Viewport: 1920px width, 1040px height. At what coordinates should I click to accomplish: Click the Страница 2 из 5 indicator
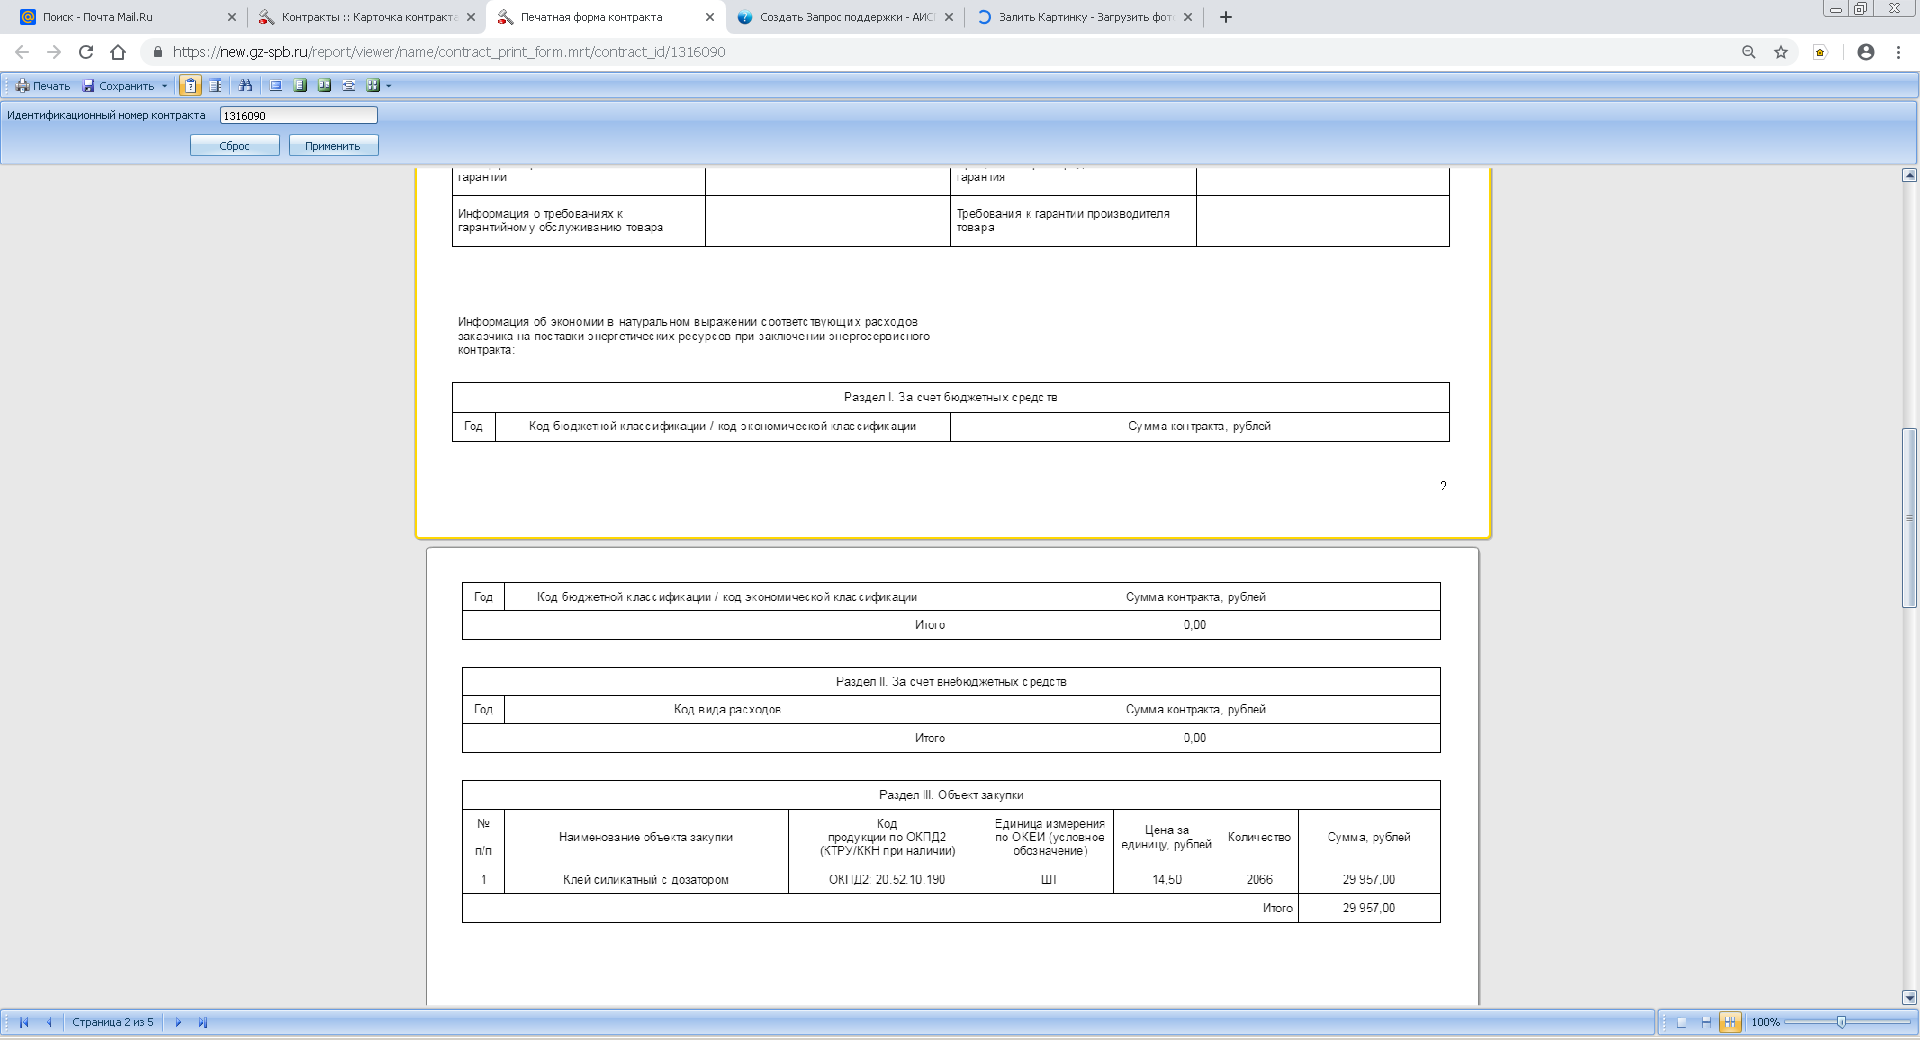[113, 1022]
